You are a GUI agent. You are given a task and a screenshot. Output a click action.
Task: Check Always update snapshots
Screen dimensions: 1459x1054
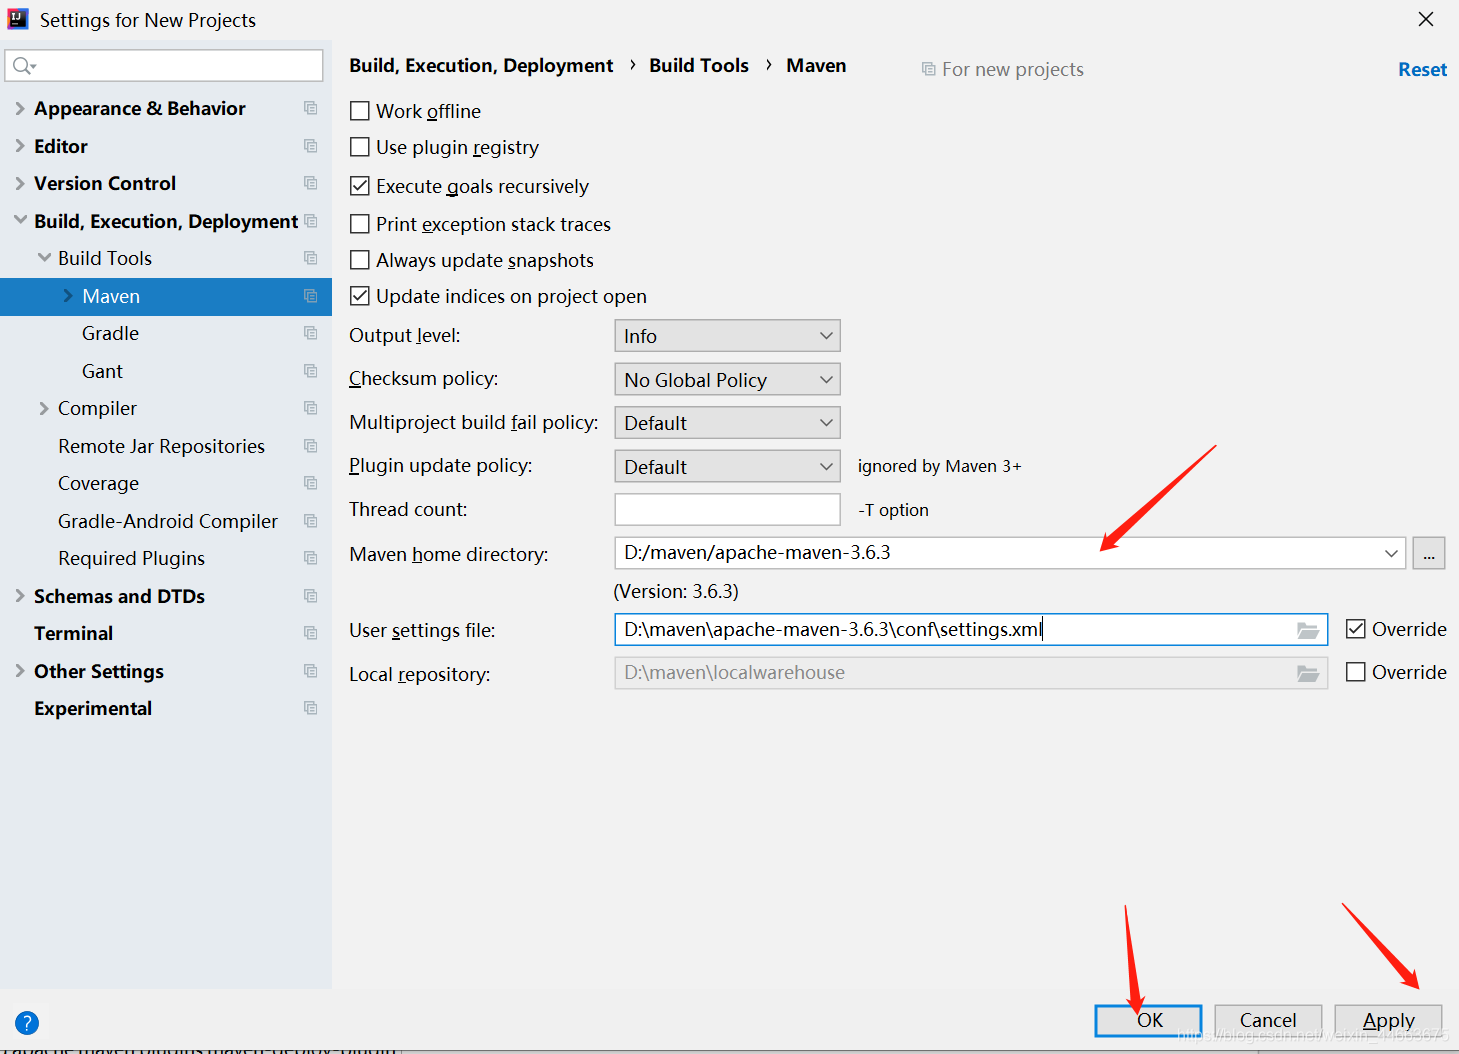click(x=360, y=260)
